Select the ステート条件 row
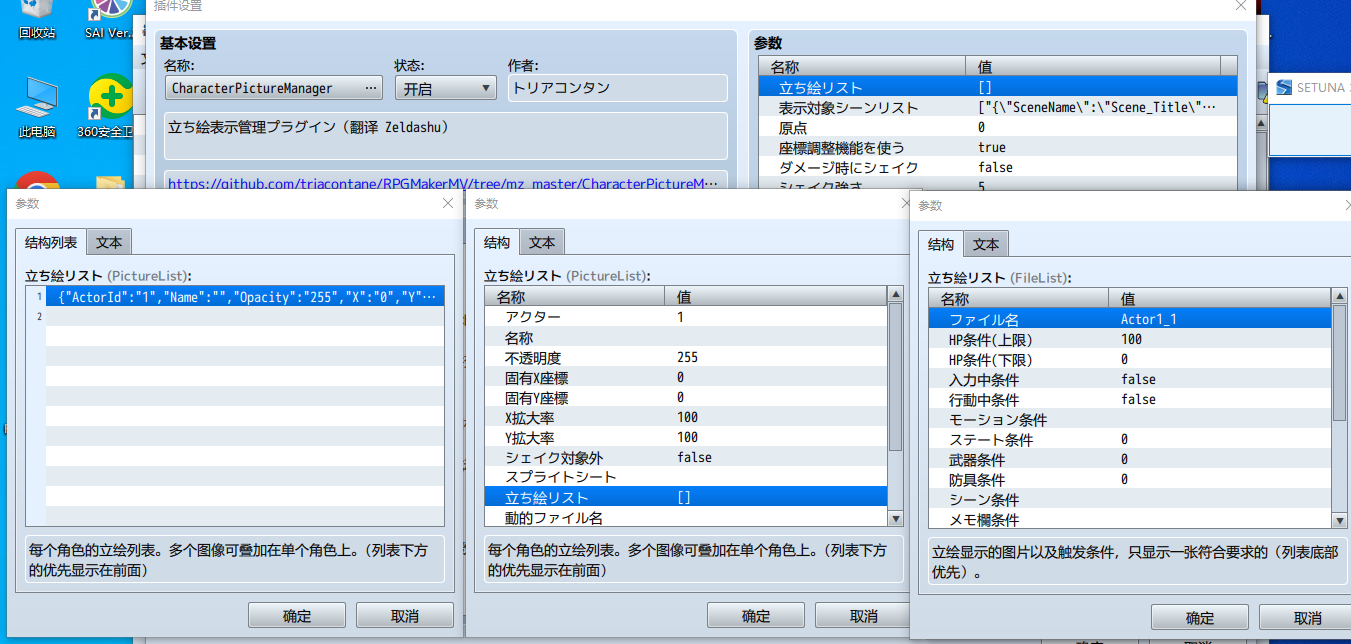The image size is (1351, 644). click(1130, 439)
